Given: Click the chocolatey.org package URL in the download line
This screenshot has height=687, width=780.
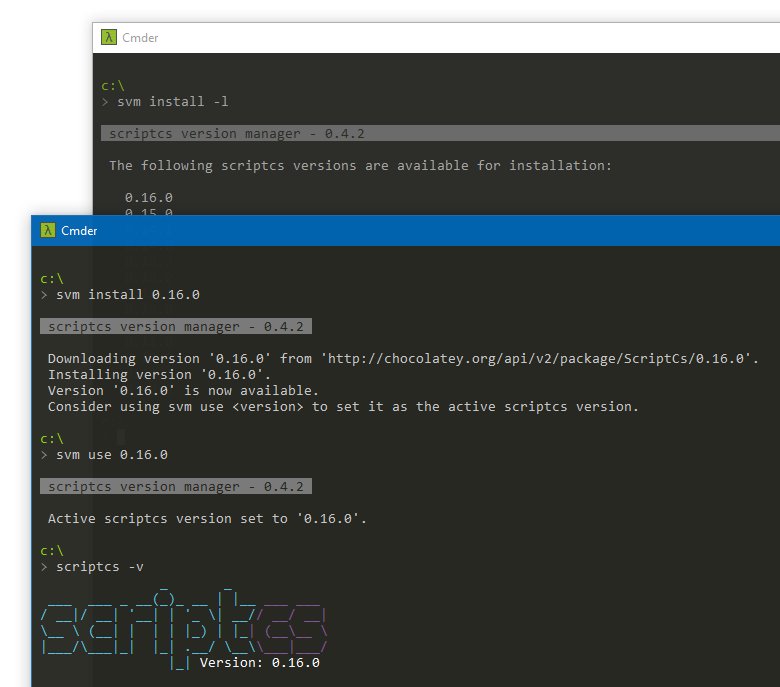Looking at the screenshot, I should click(536, 359).
